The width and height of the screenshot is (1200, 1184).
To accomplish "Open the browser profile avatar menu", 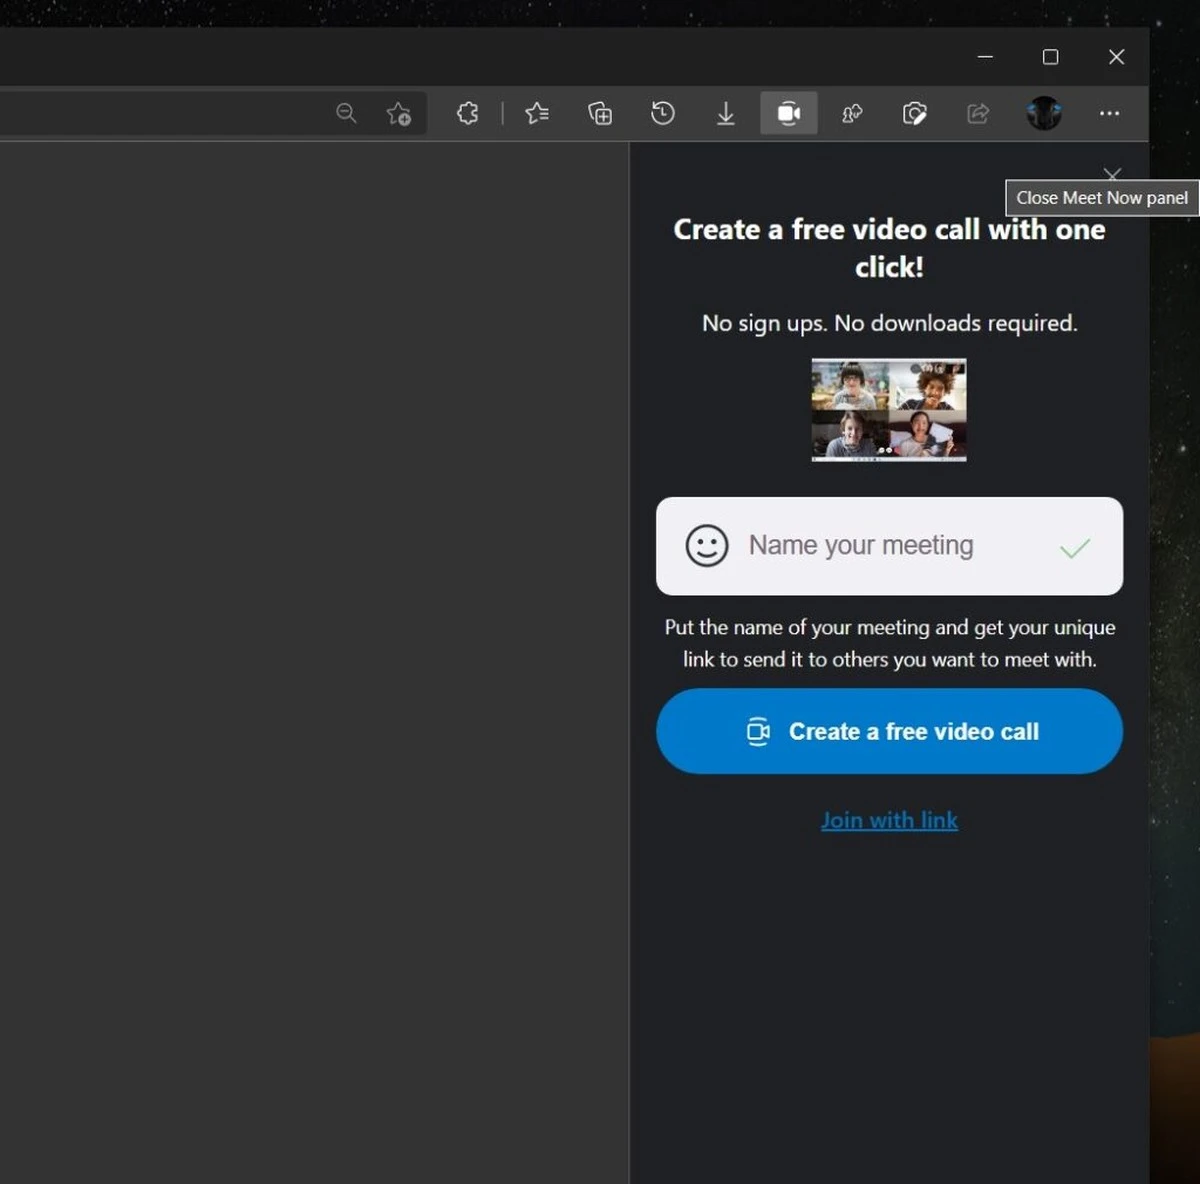I will (1044, 113).
